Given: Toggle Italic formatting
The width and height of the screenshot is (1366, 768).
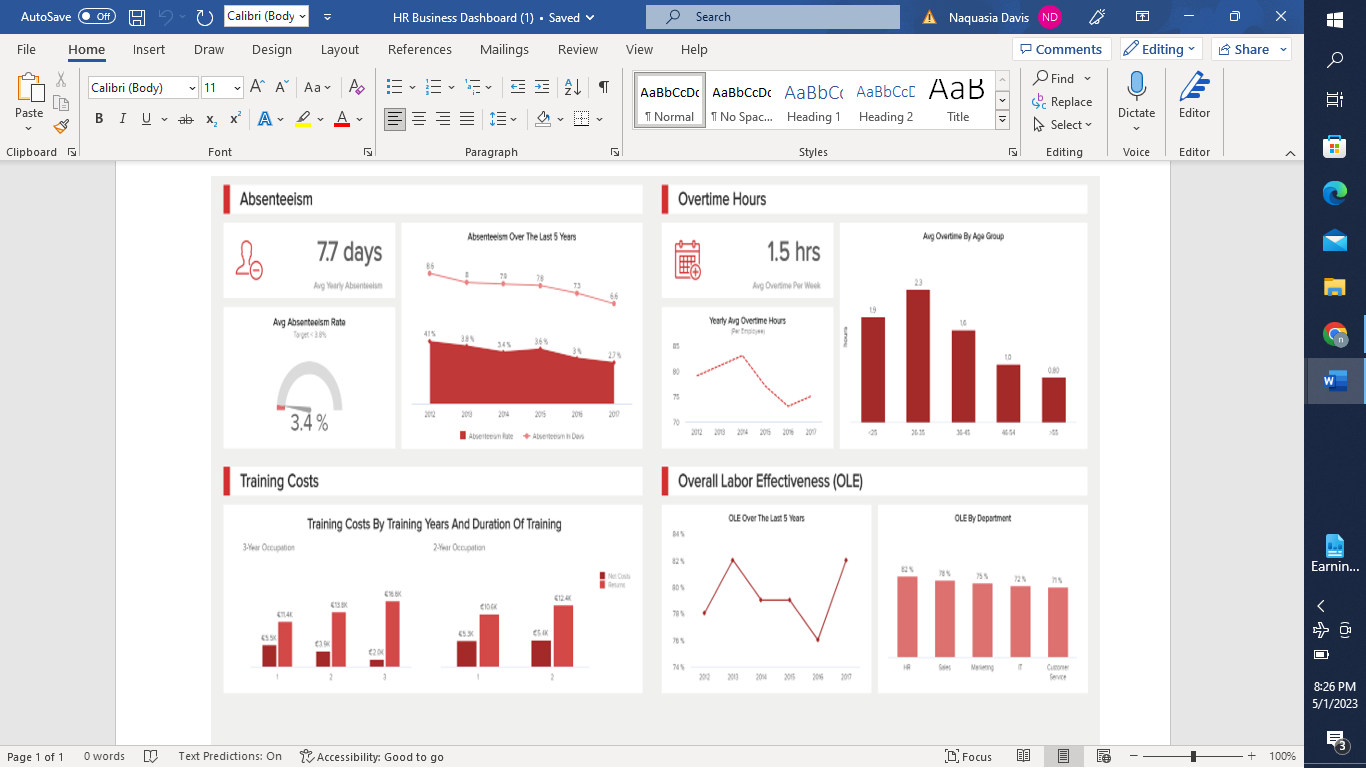Looking at the screenshot, I should [x=123, y=119].
